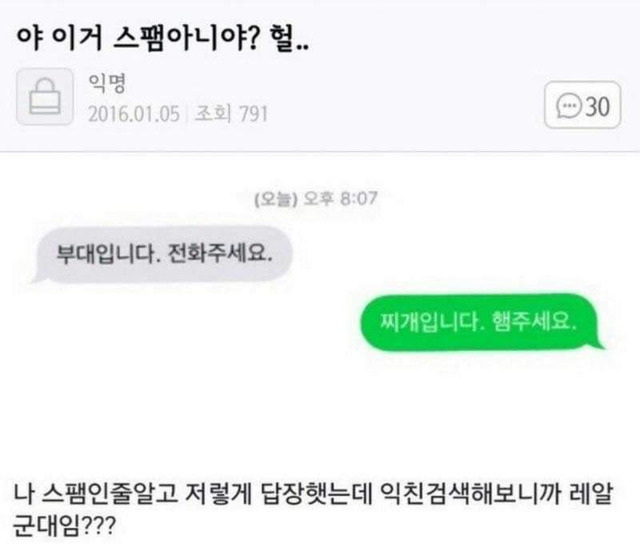Image resolution: width=640 pixels, height=551 pixels.
Task: Click the 전화주세요. text in received message
Action: [x=220, y=254]
